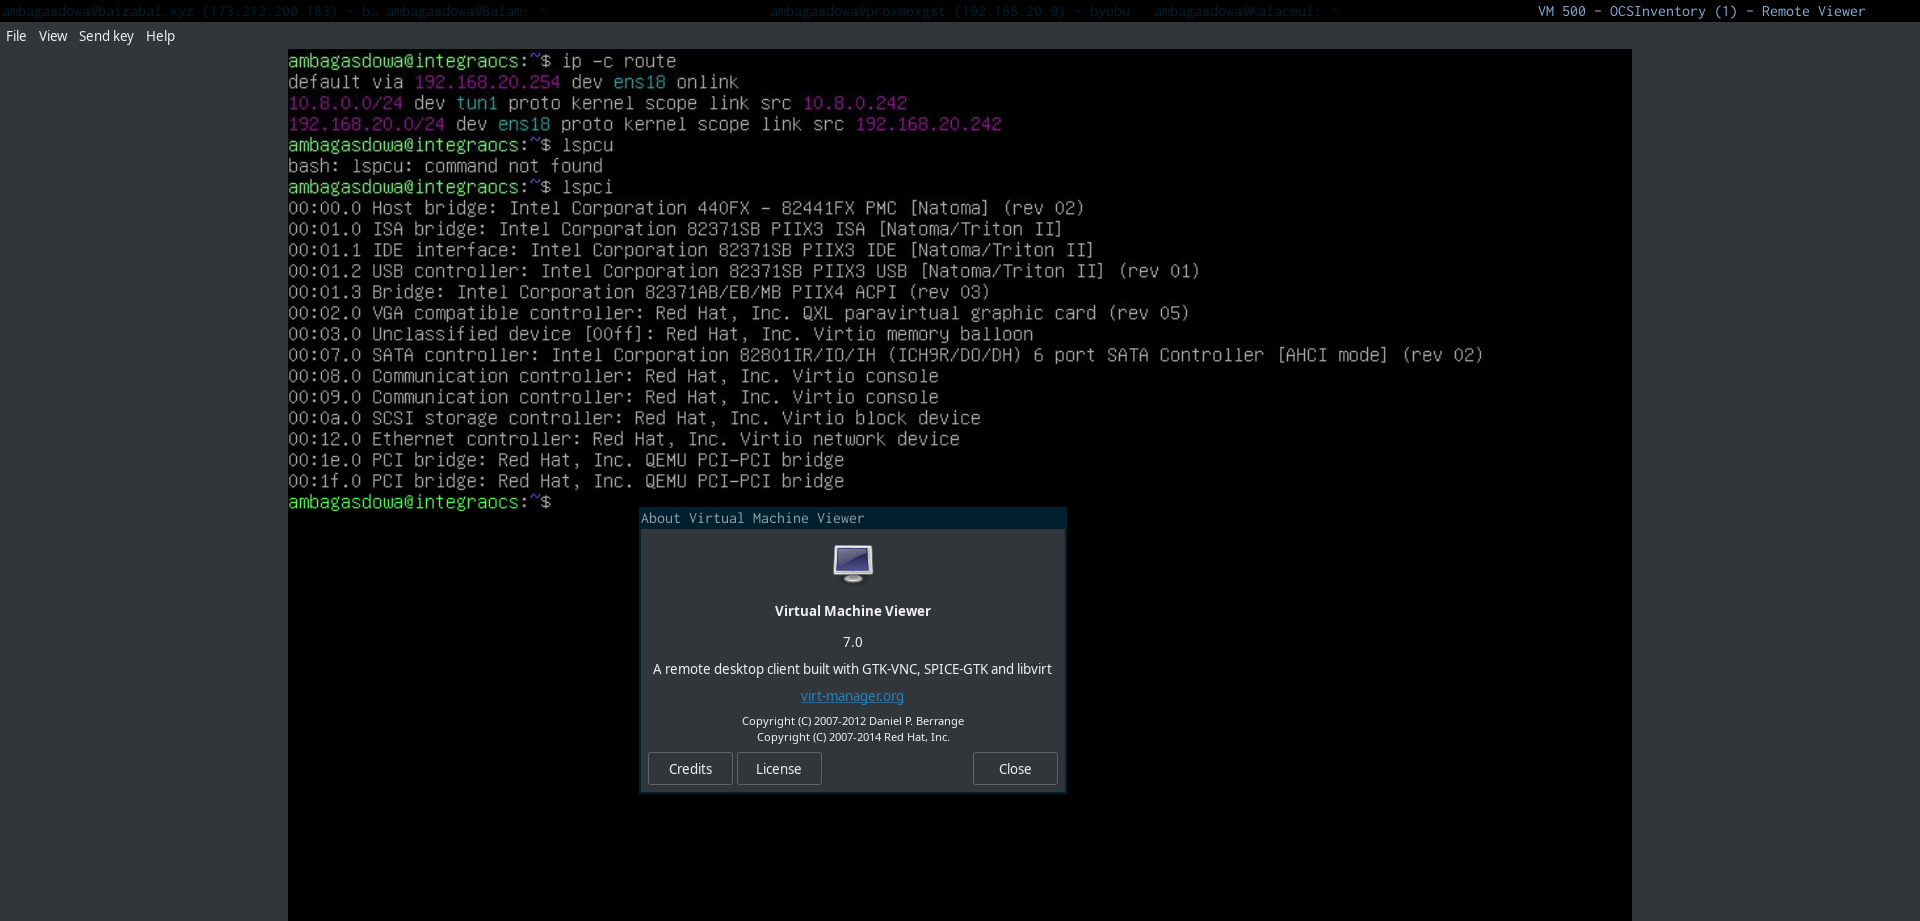This screenshot has width=1920, height=921.
Task: Click the Virtual Machine Viewer monitor icon
Action: click(x=853, y=563)
